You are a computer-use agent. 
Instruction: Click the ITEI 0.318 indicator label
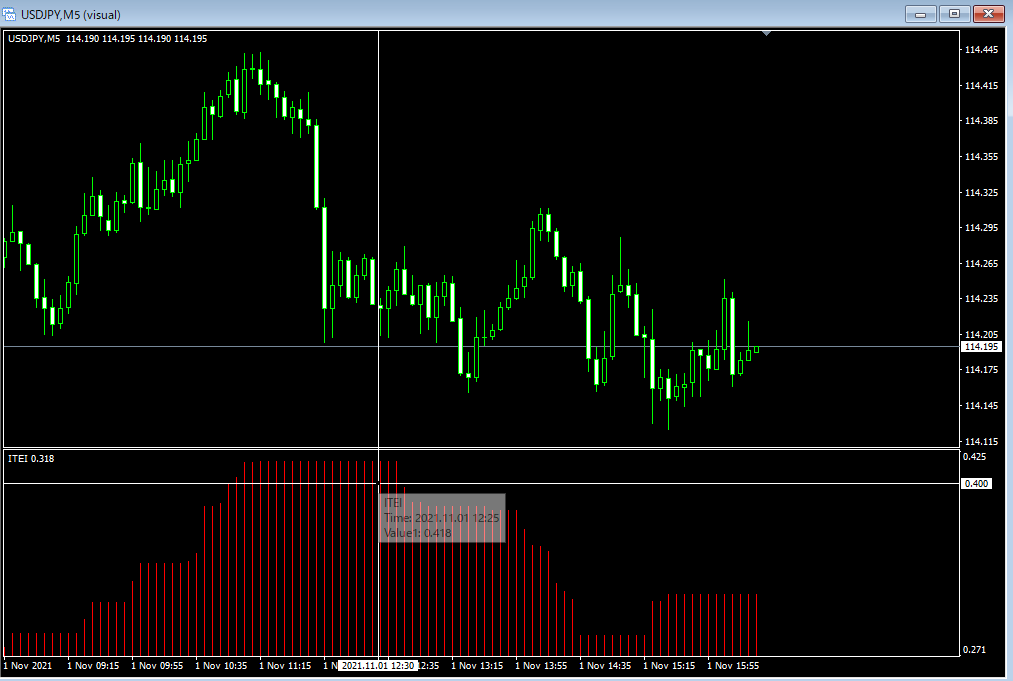click(x=31, y=459)
